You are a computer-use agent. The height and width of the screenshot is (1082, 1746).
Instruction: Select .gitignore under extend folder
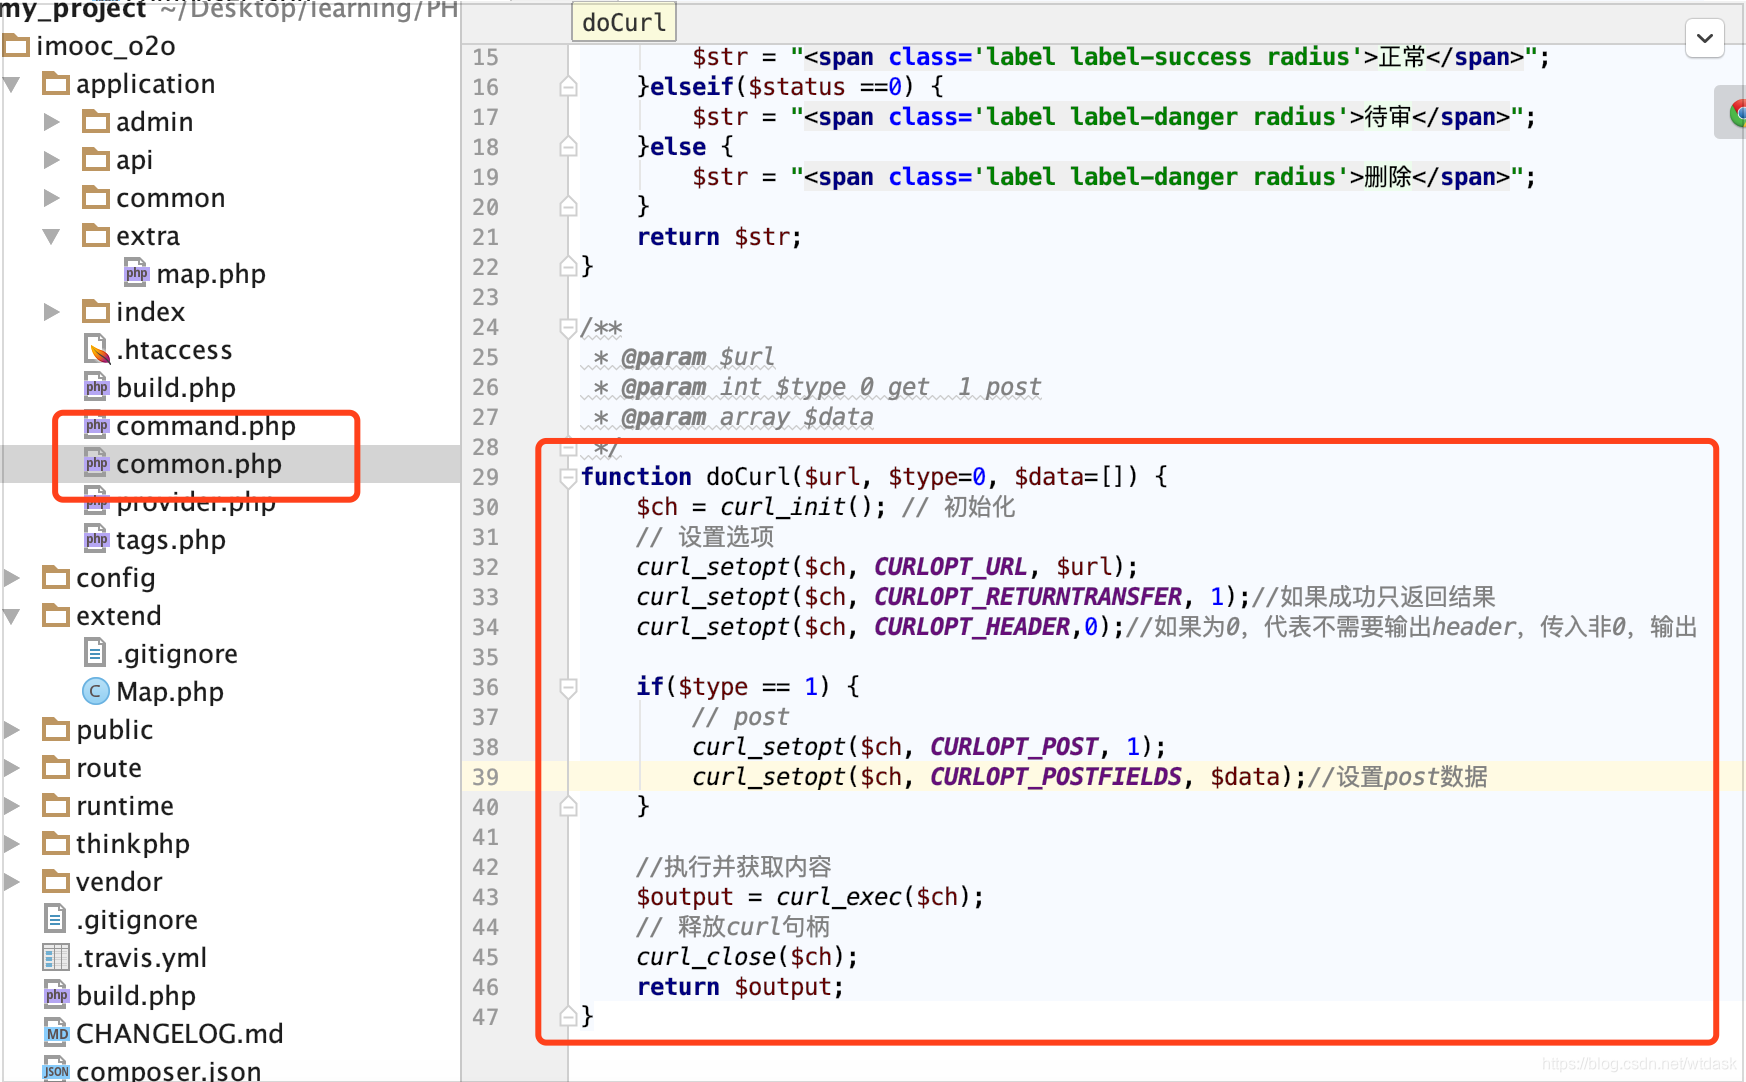[x=177, y=654]
